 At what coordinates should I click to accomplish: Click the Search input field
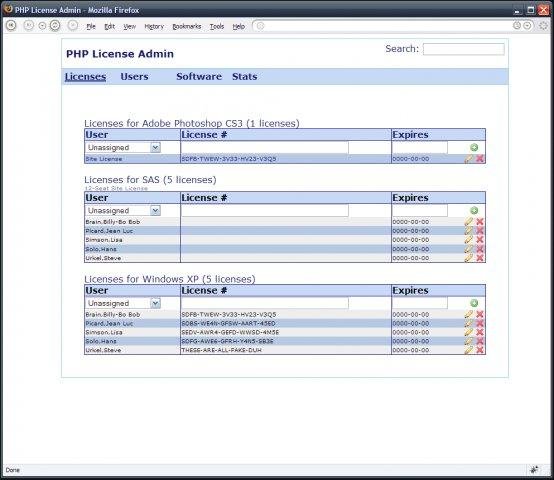[x=464, y=49]
